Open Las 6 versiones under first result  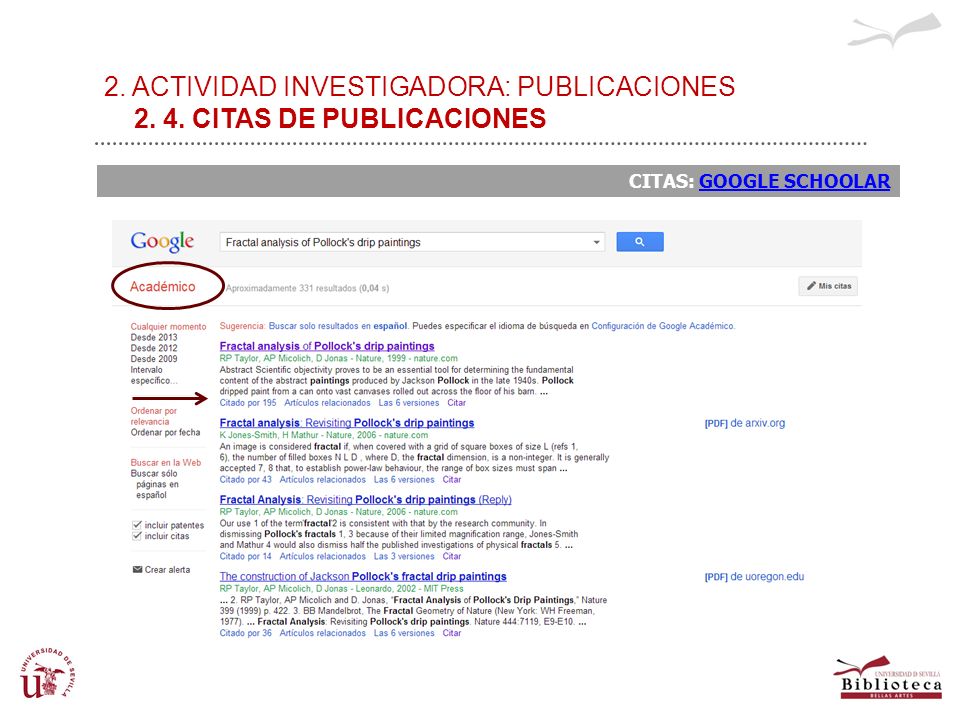[x=408, y=403]
